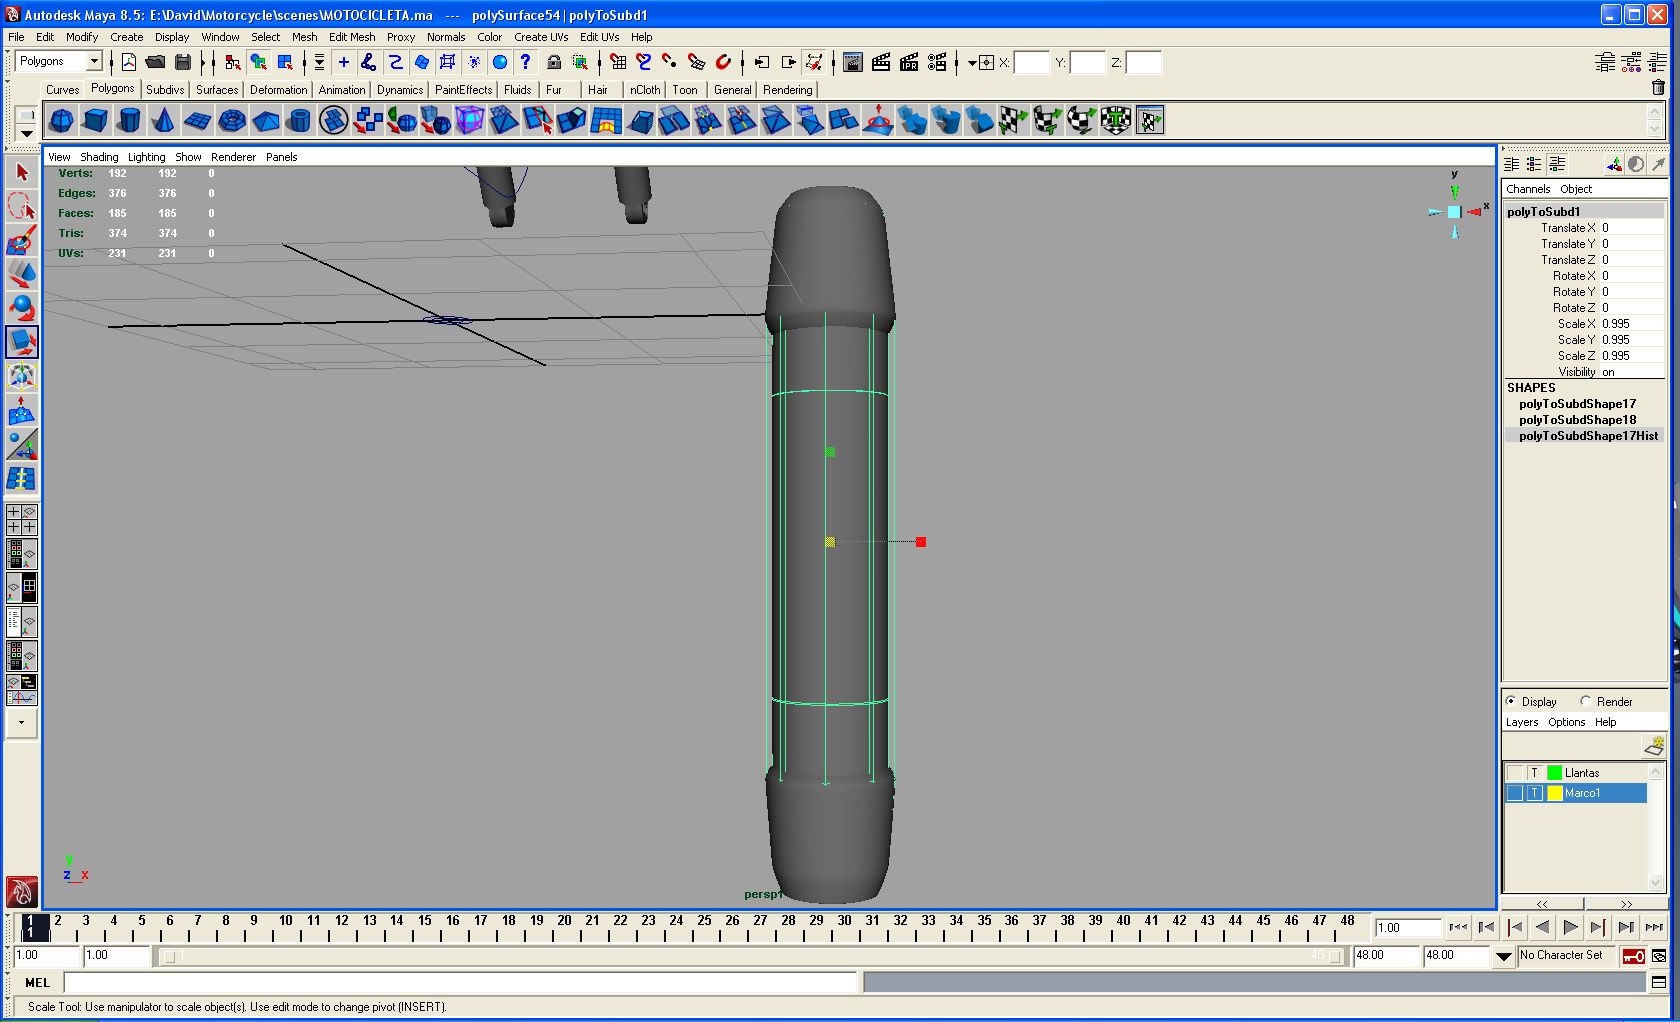Expand the panel layout quick menu arrow
Viewport: 1680px width, 1022px height.
pyautogui.click(x=22, y=722)
